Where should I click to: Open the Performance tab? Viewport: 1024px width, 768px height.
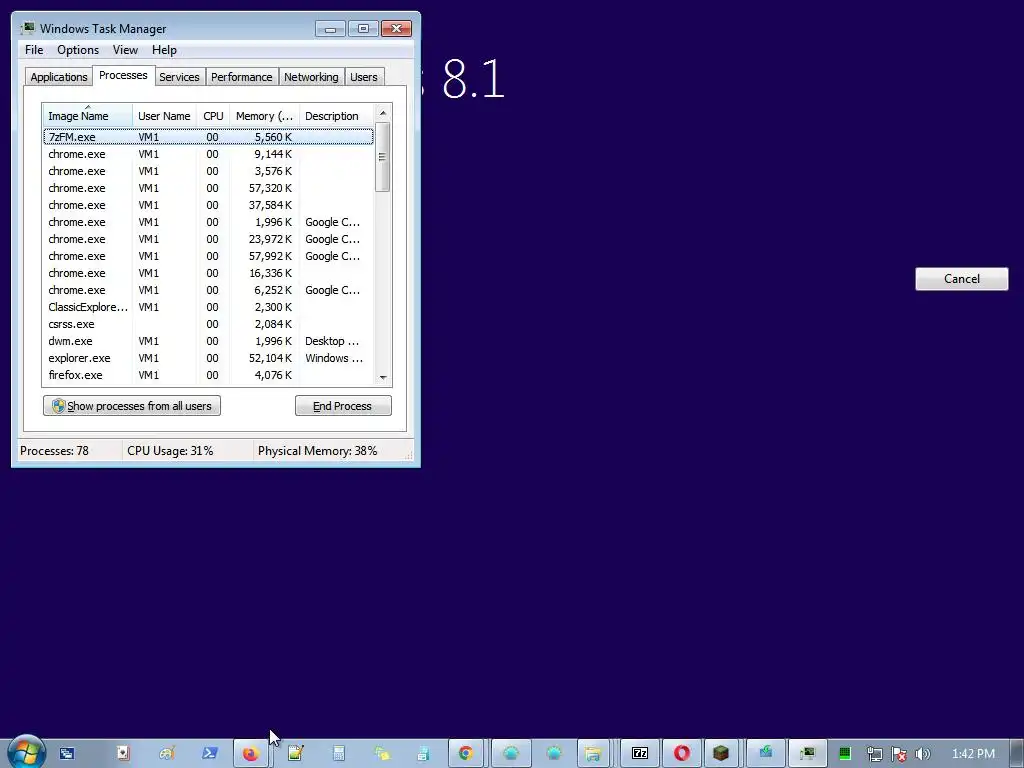point(242,77)
